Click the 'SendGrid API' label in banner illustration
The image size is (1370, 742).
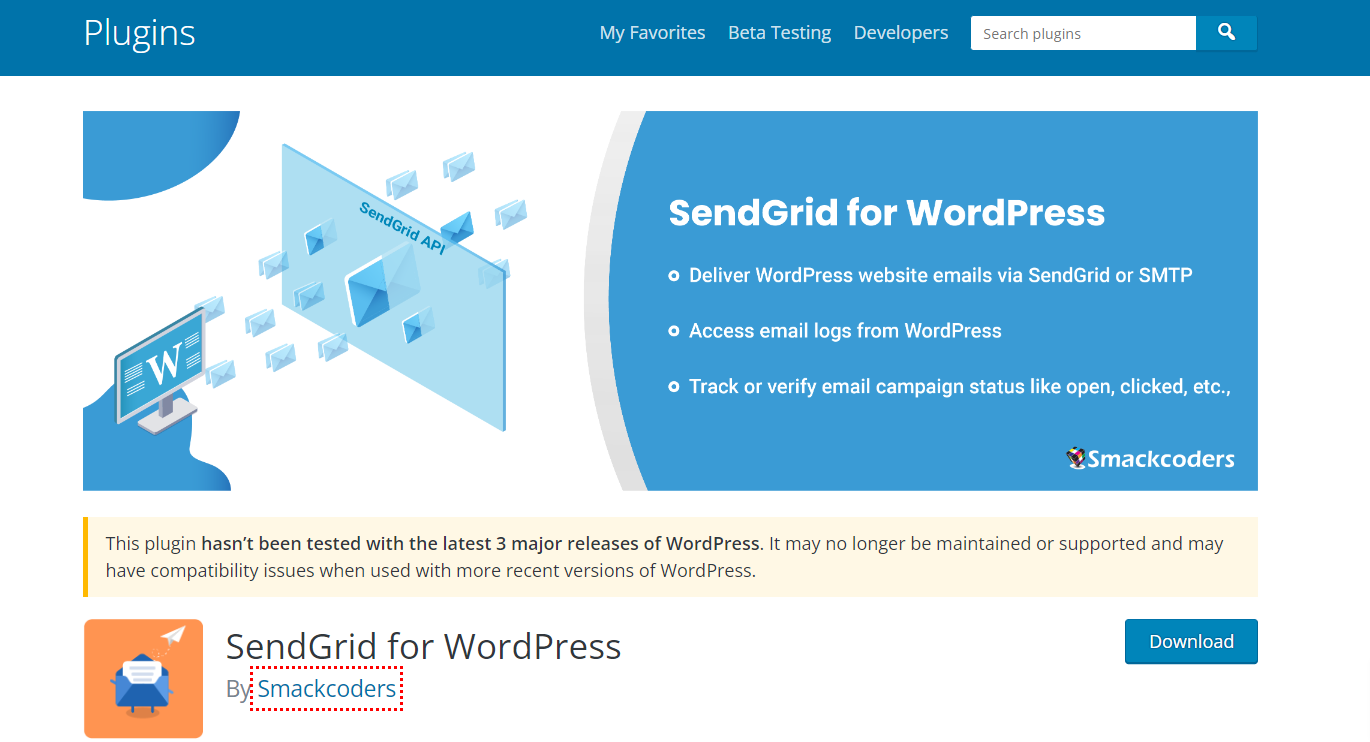coord(402,227)
